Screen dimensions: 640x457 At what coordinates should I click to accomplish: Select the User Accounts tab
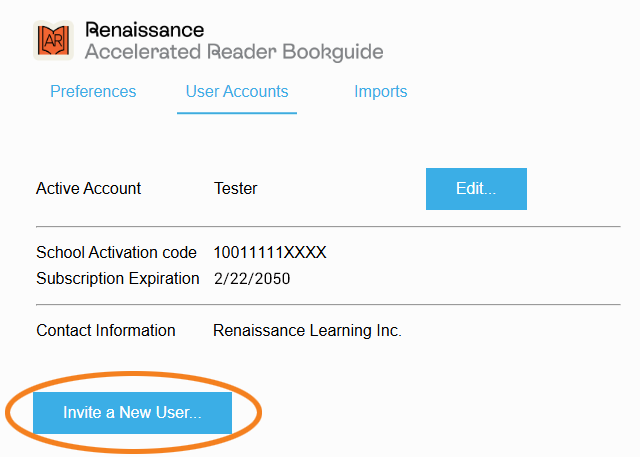pos(237,91)
